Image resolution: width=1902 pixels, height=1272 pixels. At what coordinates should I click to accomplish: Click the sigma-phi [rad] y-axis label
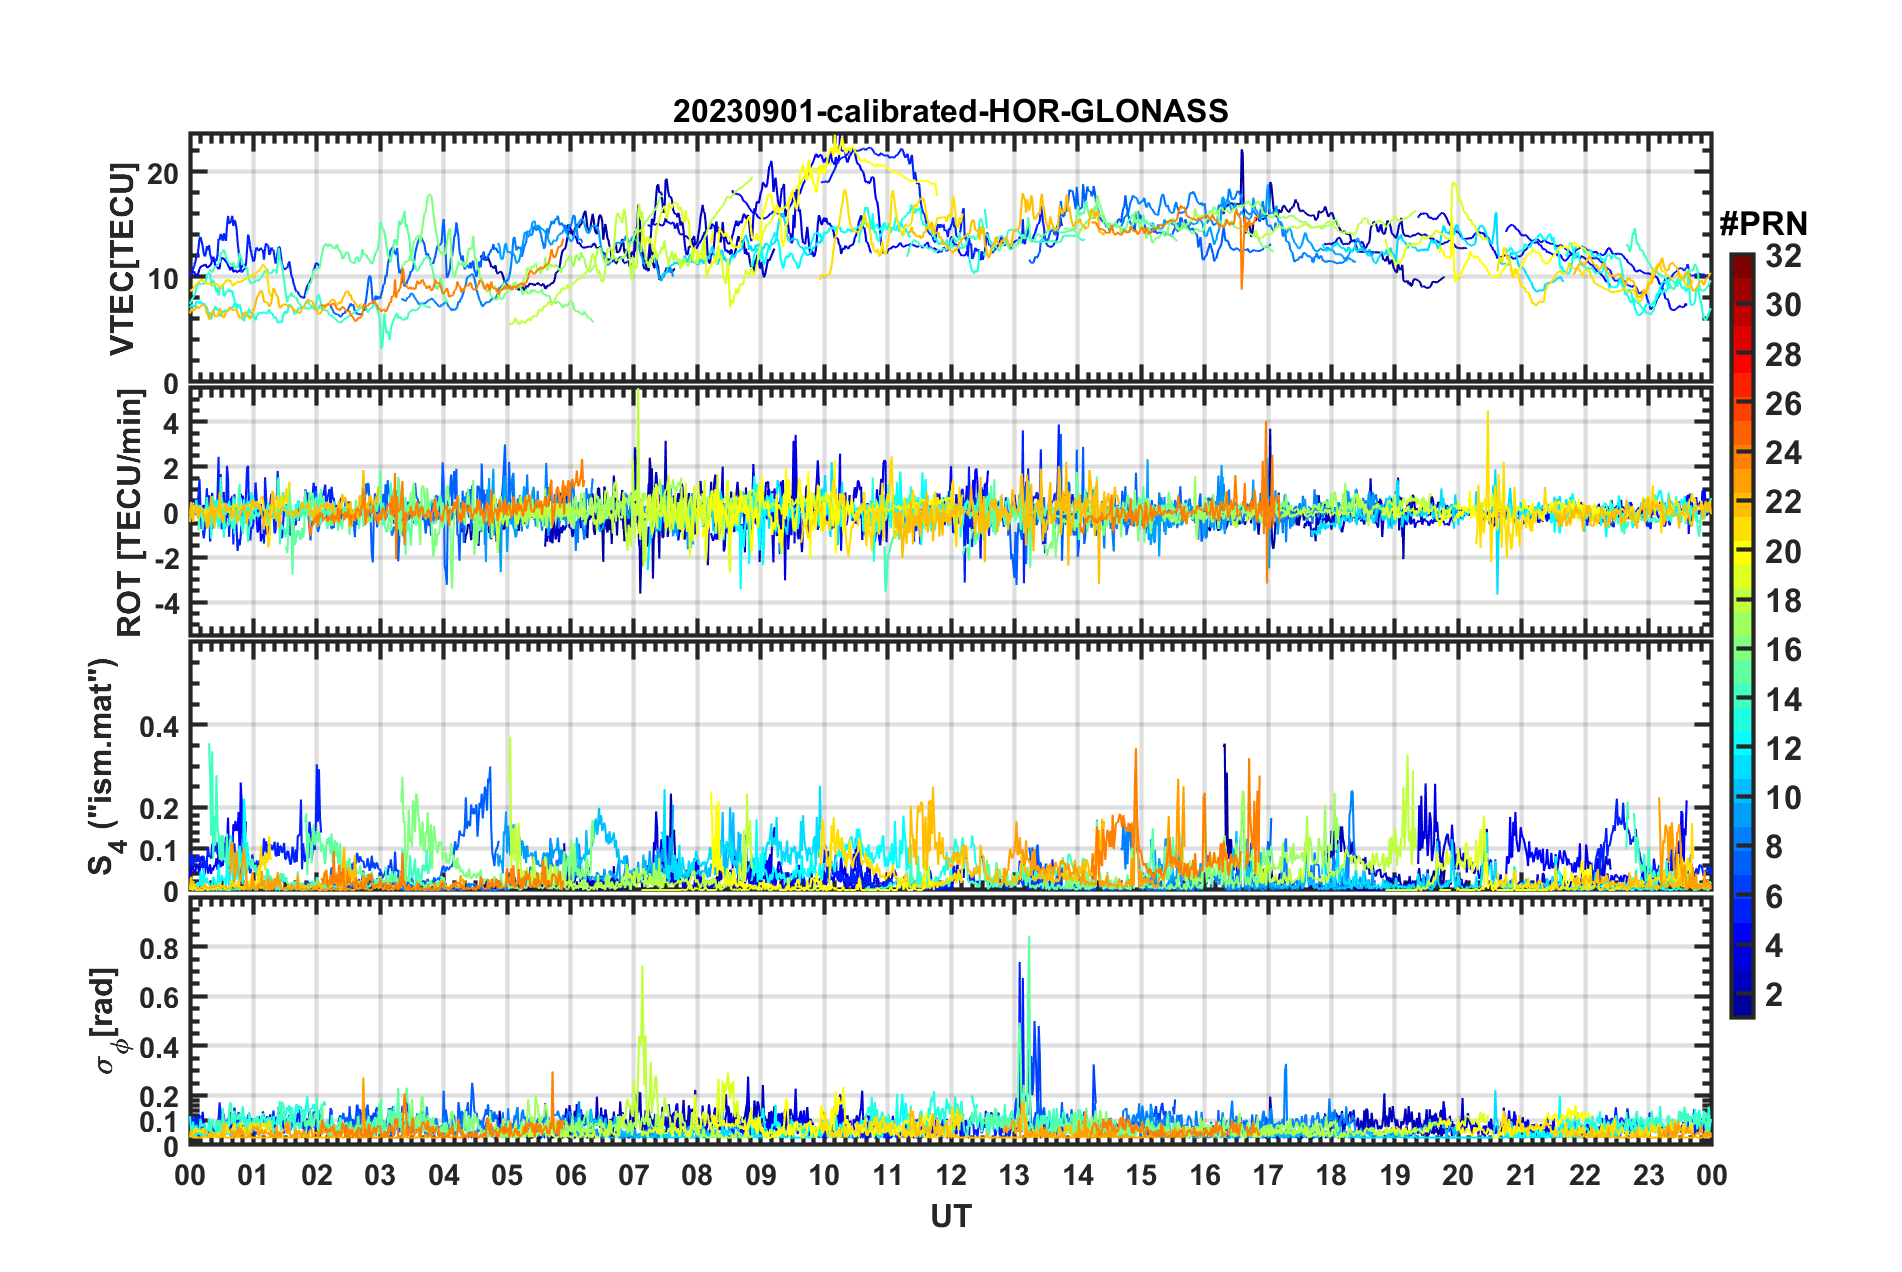[x=108, y=1020]
